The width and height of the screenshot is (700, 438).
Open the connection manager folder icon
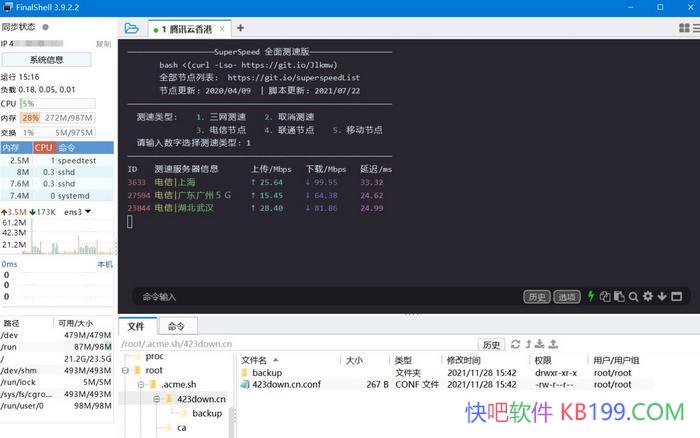coord(132,28)
